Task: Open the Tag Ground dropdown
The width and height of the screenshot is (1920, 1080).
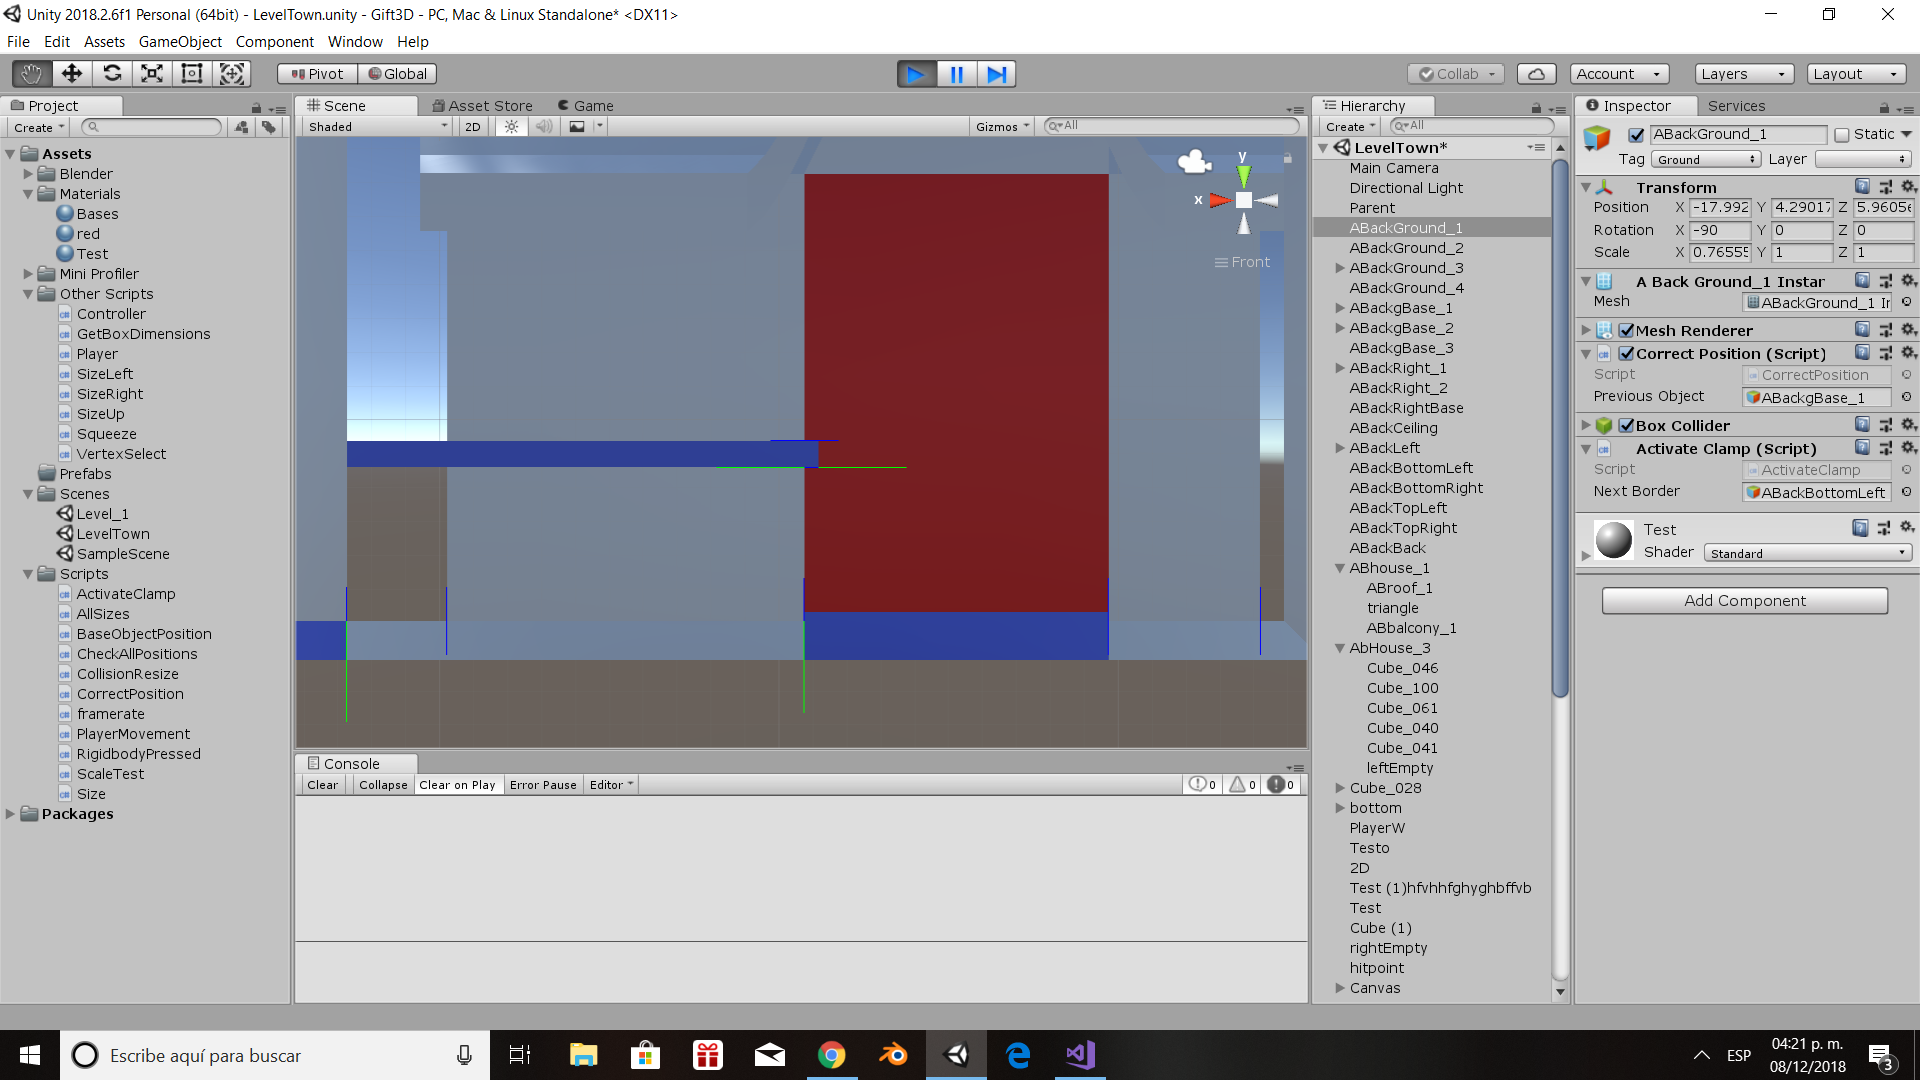Action: click(x=1705, y=160)
